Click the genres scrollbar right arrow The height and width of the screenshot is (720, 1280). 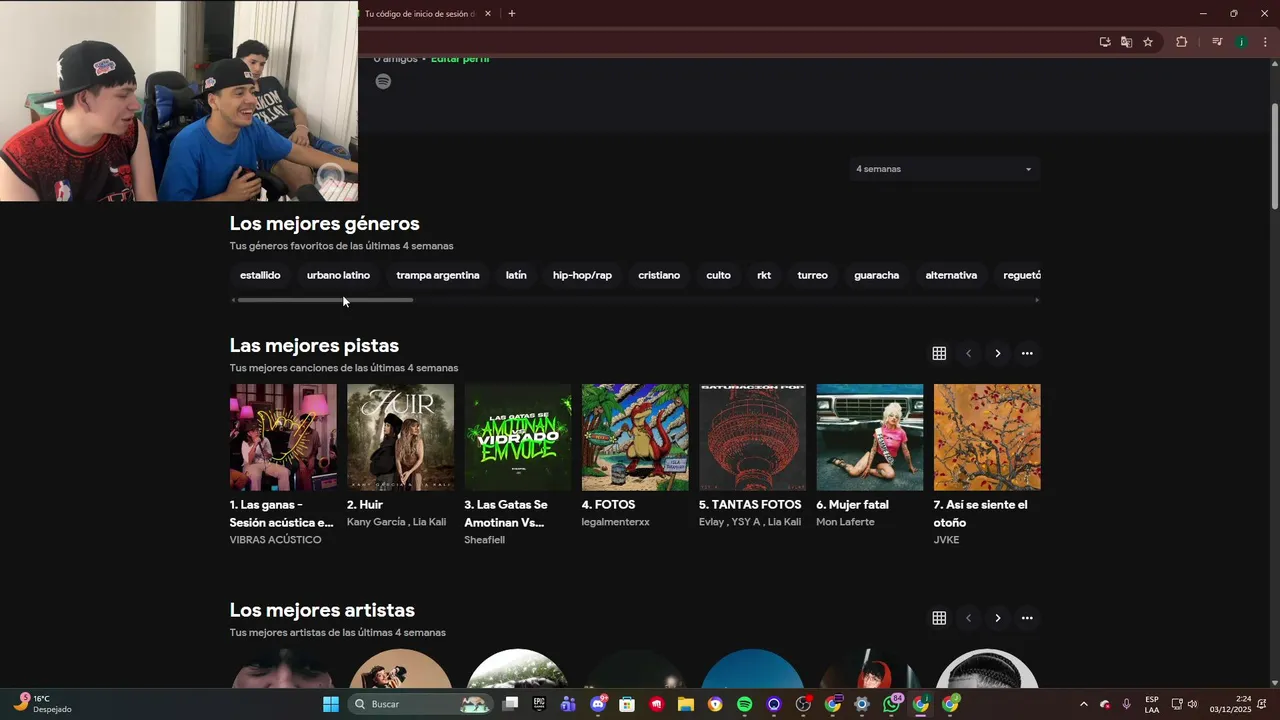tap(1036, 300)
